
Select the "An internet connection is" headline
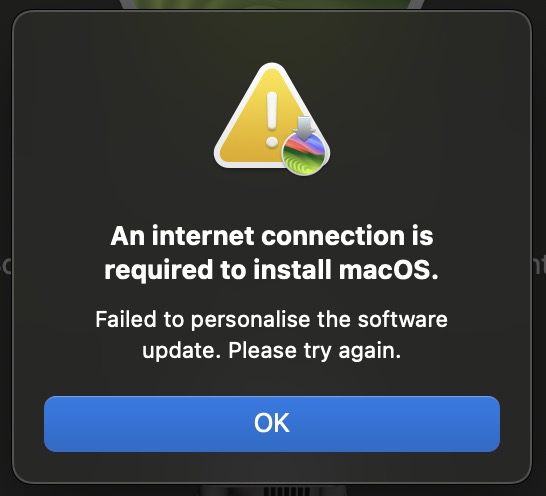pos(272,236)
